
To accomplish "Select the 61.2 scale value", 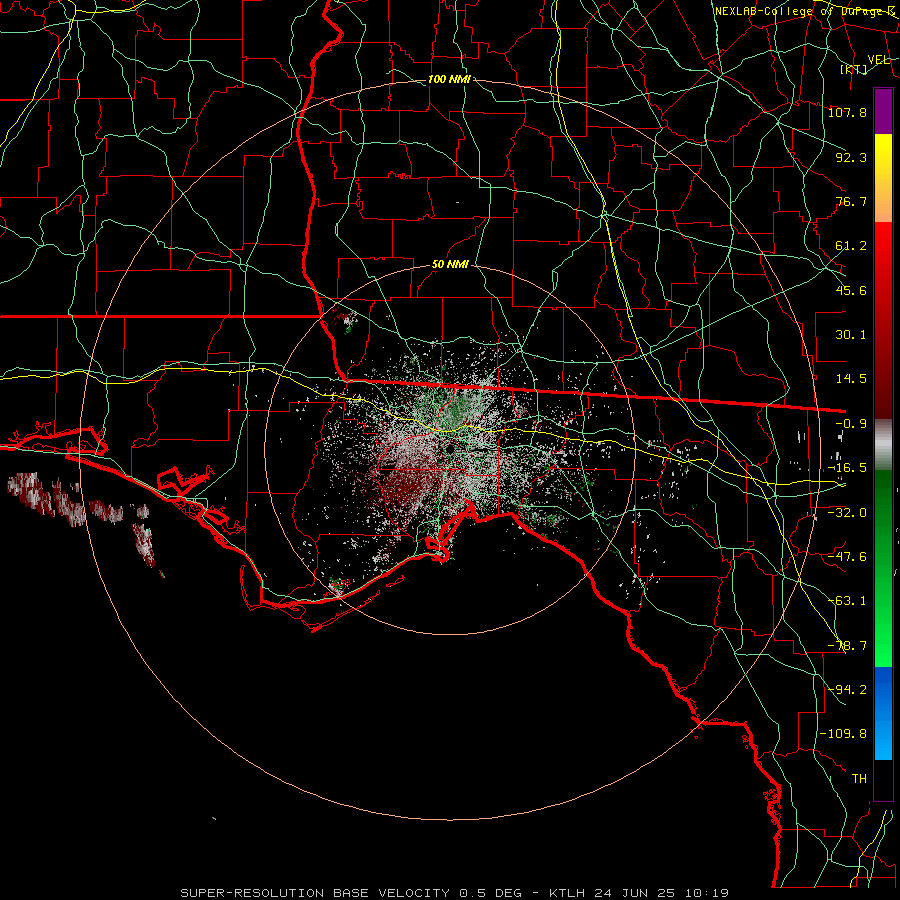I will [851, 246].
